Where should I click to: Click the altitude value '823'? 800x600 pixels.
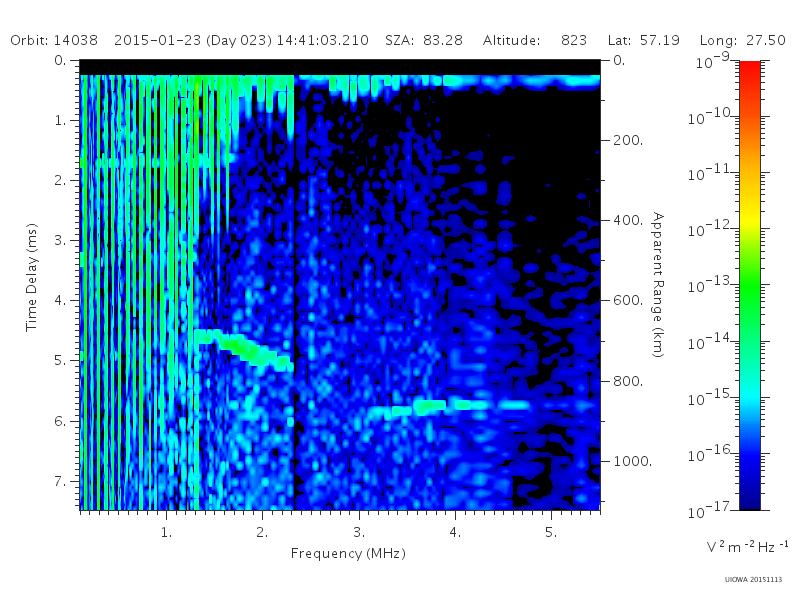573,40
